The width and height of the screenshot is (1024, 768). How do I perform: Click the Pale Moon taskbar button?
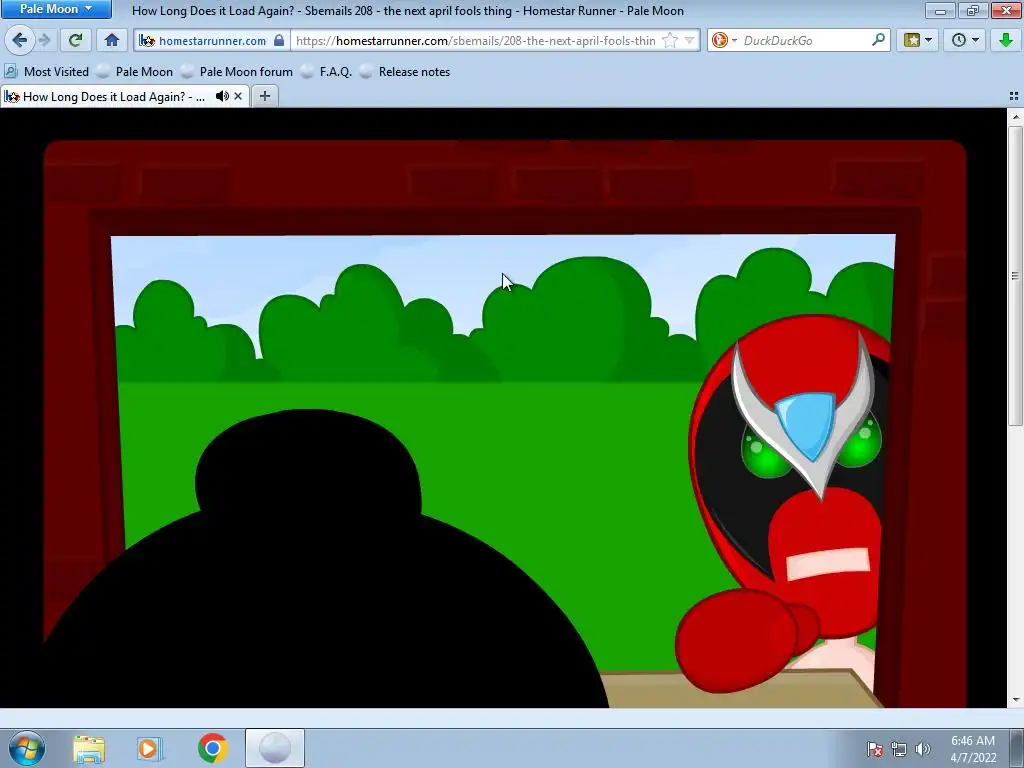275,748
